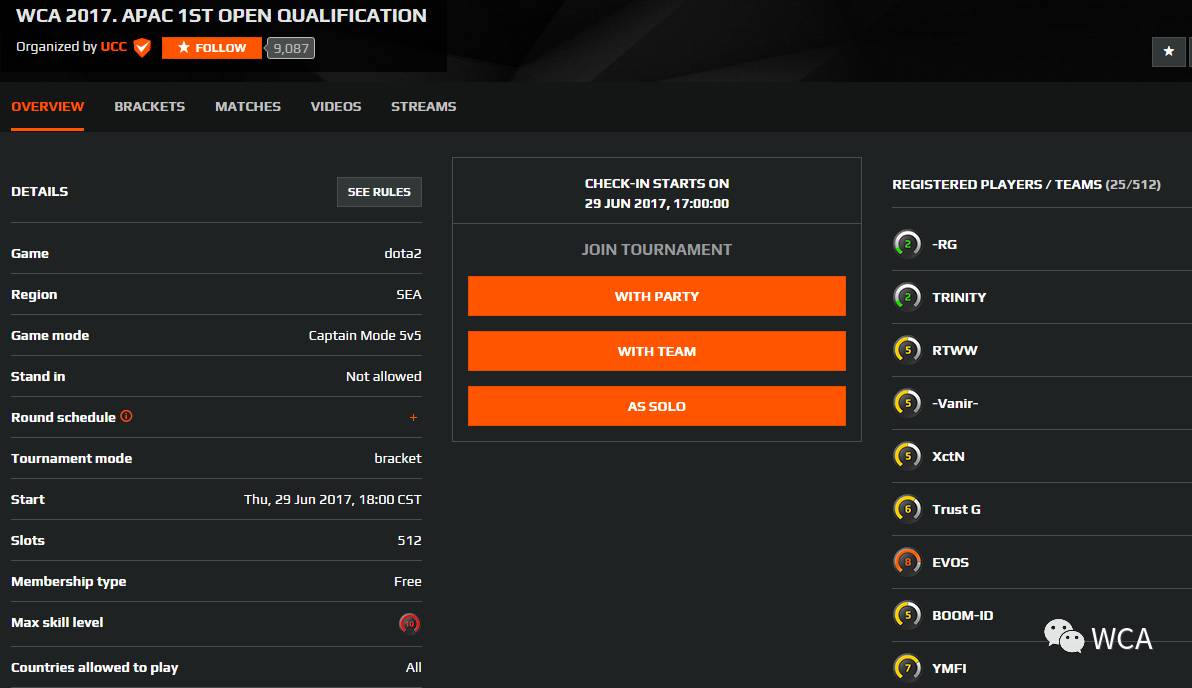The height and width of the screenshot is (688, 1192).
Task: Open the UCC organizer link
Action: click(x=113, y=47)
